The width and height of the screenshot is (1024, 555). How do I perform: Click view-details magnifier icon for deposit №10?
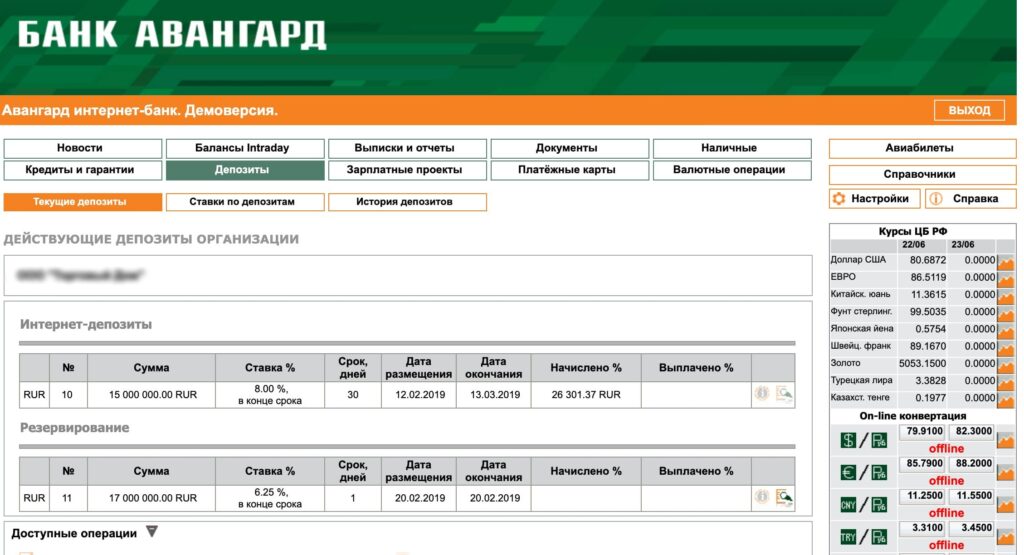coord(784,394)
